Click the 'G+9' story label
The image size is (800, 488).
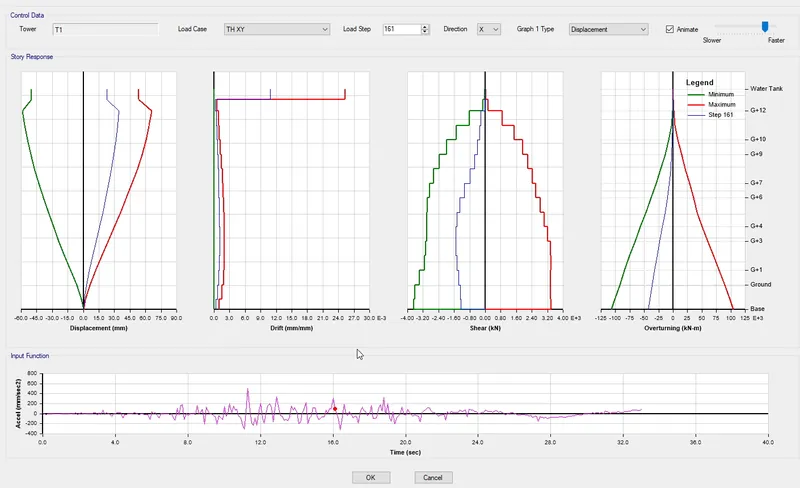click(x=756, y=154)
